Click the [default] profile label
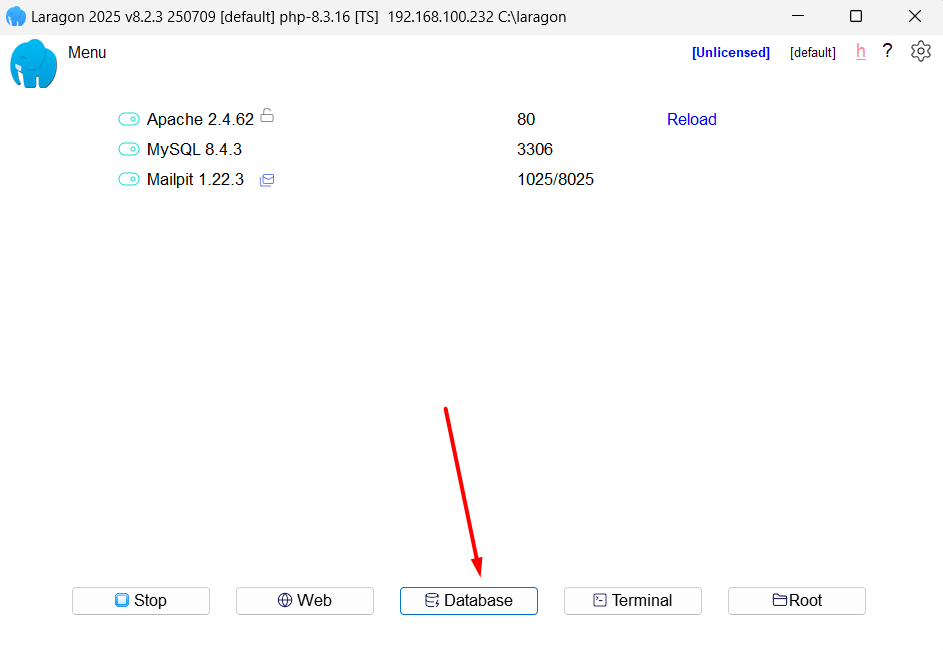Viewport: 943px width, 650px height. tap(812, 51)
